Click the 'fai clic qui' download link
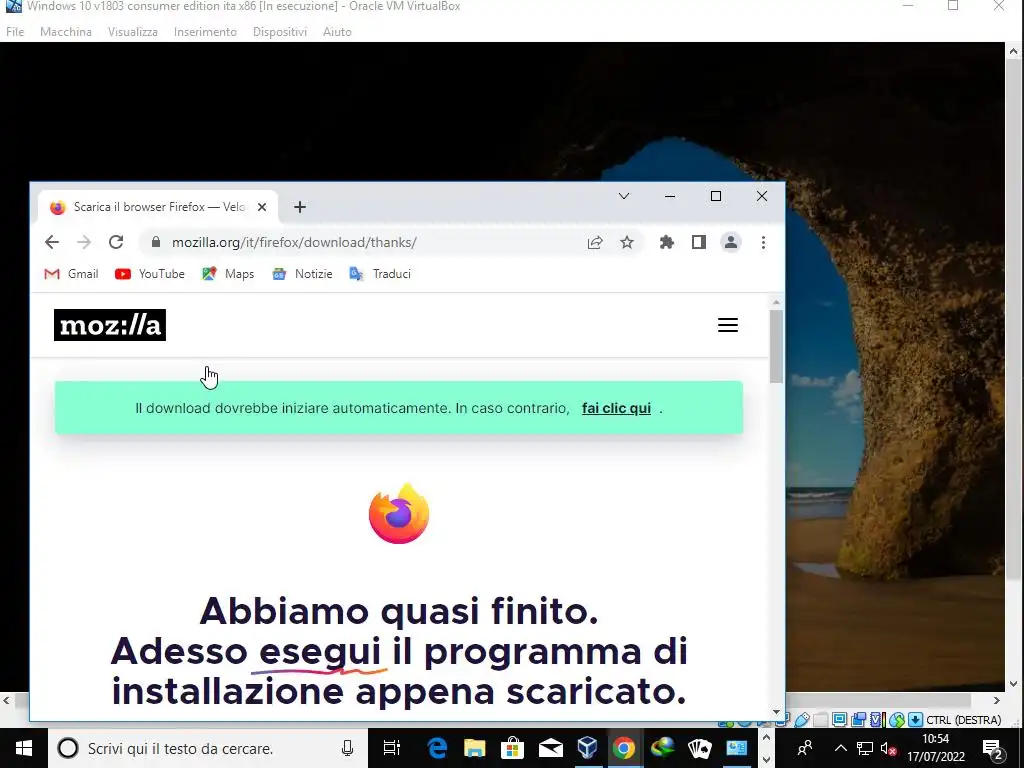Image resolution: width=1024 pixels, height=768 pixels. pyautogui.click(x=616, y=408)
